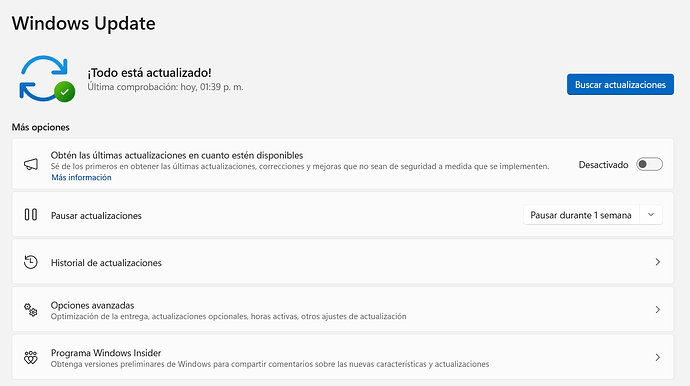Click the pause icon beside Pausar actualizaciones

tap(31, 215)
